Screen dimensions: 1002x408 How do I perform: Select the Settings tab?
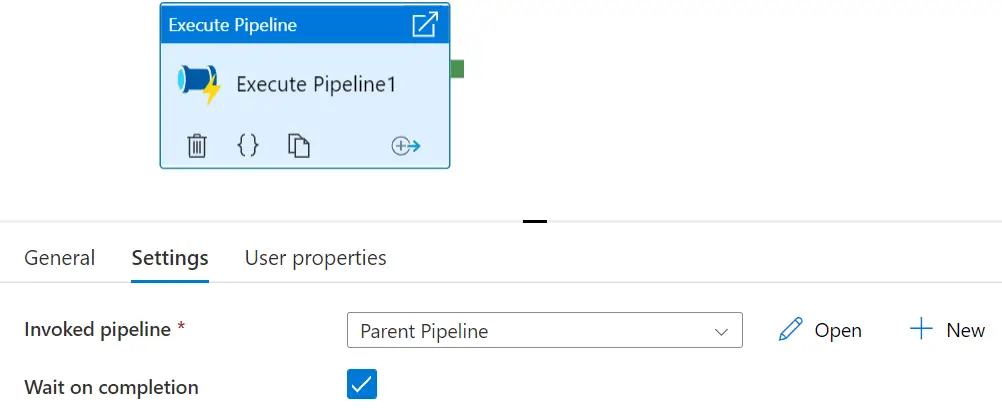170,258
